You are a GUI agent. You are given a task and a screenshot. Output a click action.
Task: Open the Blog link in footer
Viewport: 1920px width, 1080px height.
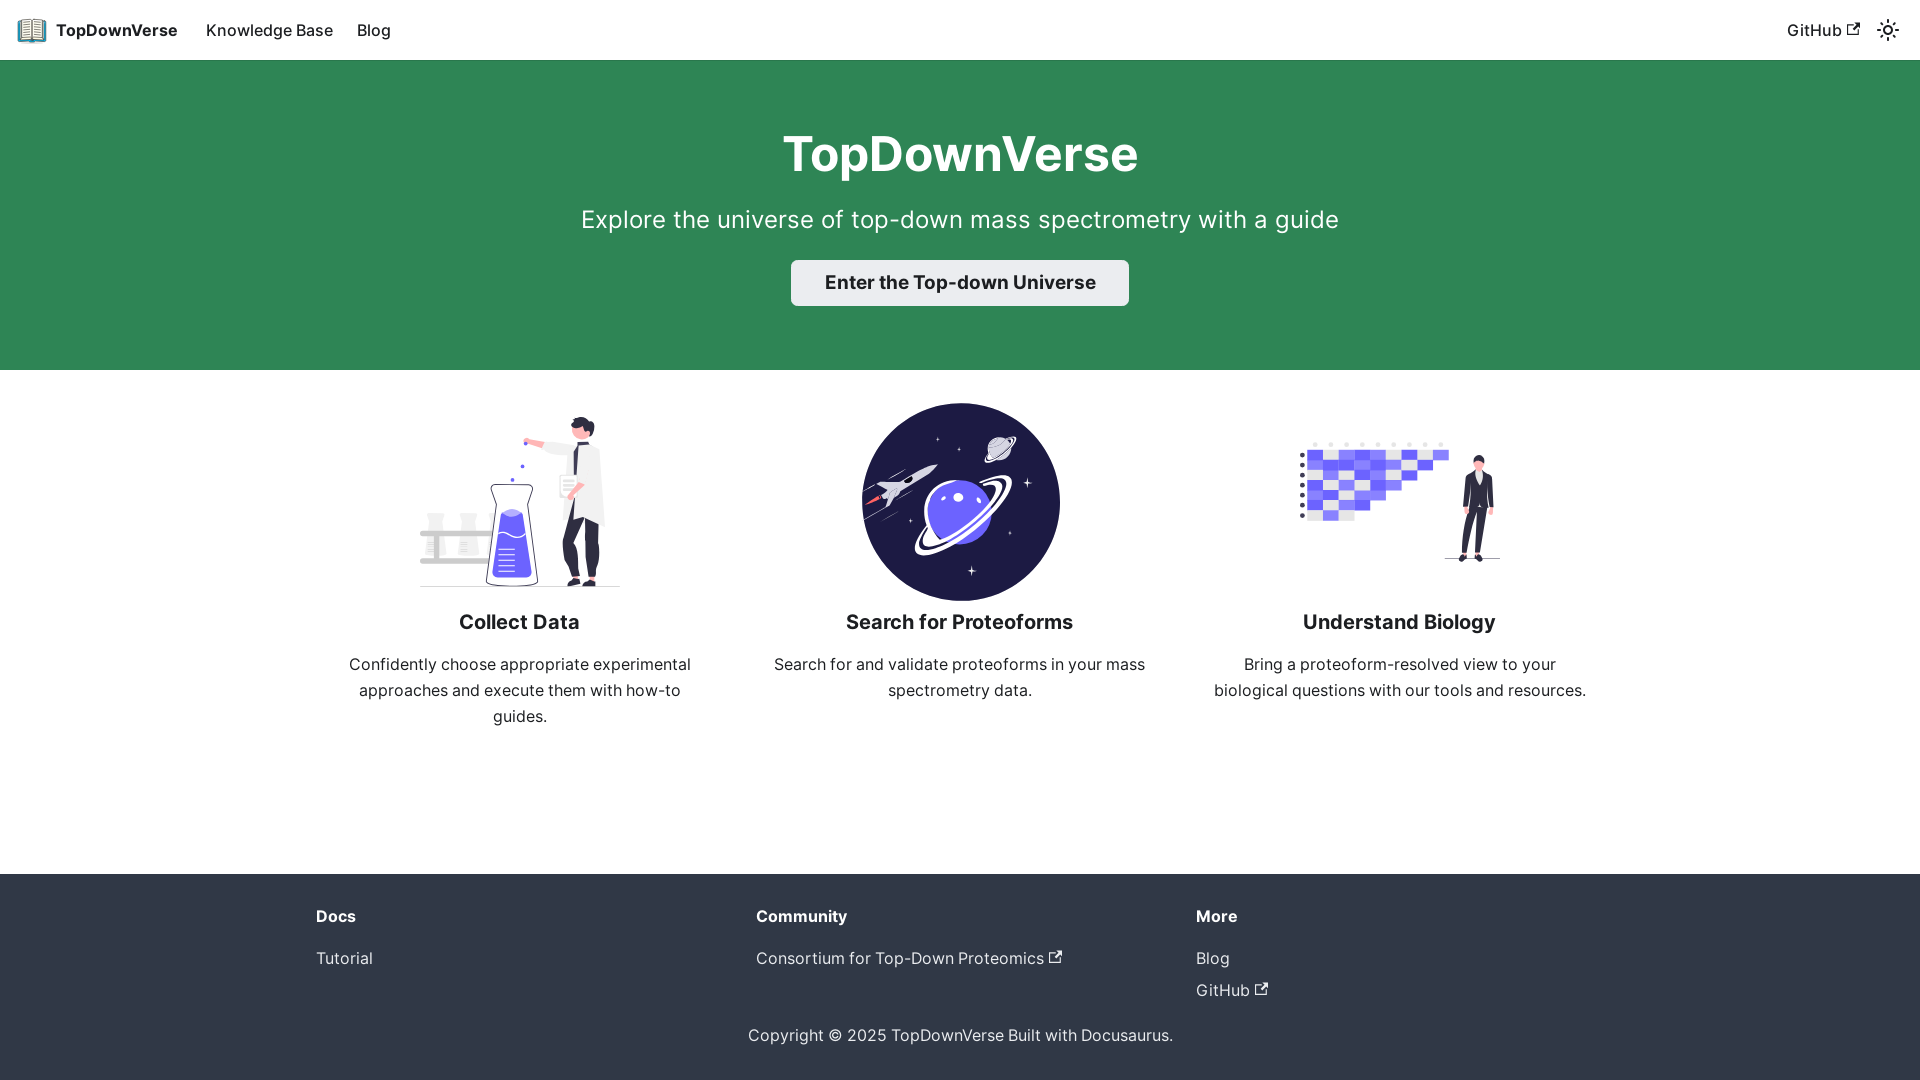point(1213,958)
